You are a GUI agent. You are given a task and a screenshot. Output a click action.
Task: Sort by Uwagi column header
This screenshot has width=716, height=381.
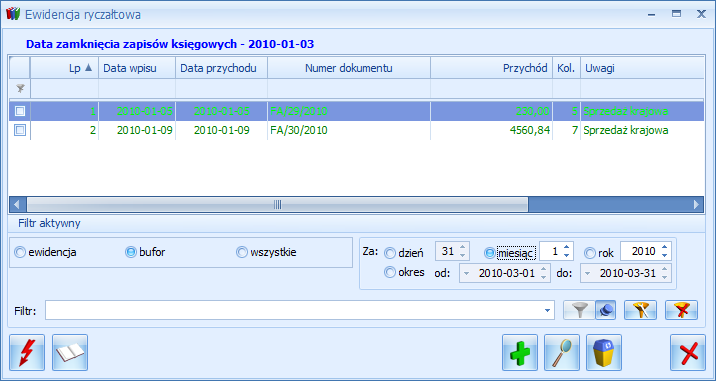coord(642,68)
